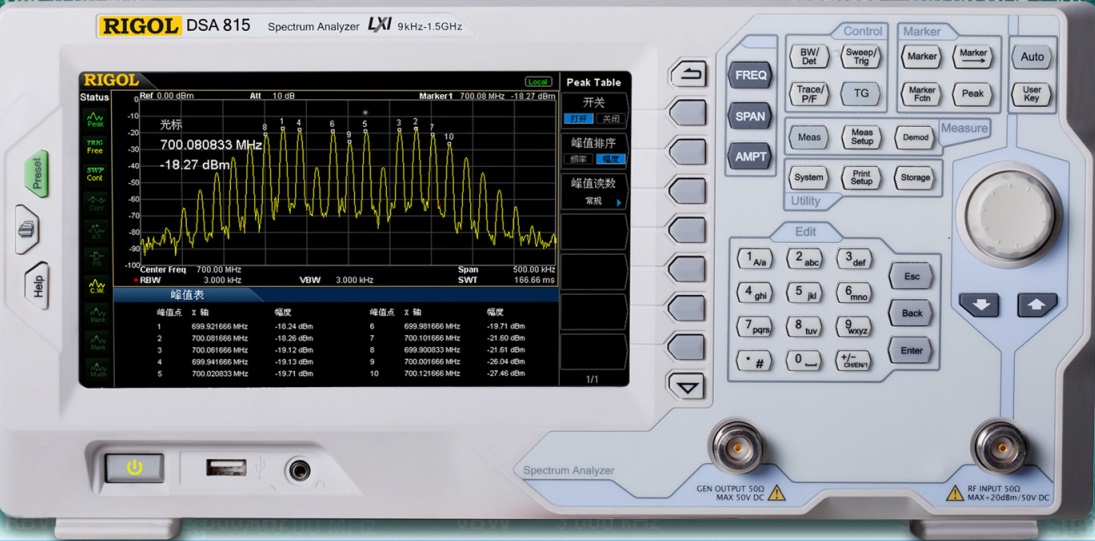1095x541 pixels.
Task: Expand the 峰值读数 submenu arrow
Action: (619, 202)
